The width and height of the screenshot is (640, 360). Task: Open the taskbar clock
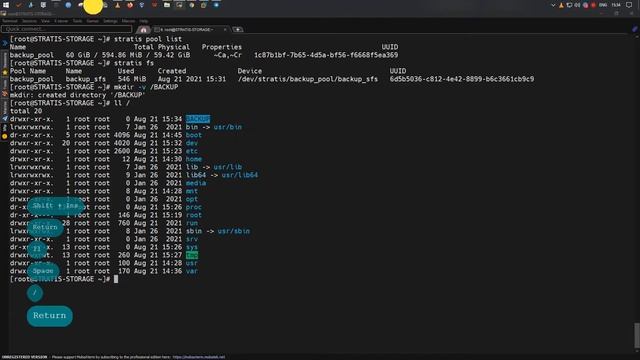pos(616,5)
